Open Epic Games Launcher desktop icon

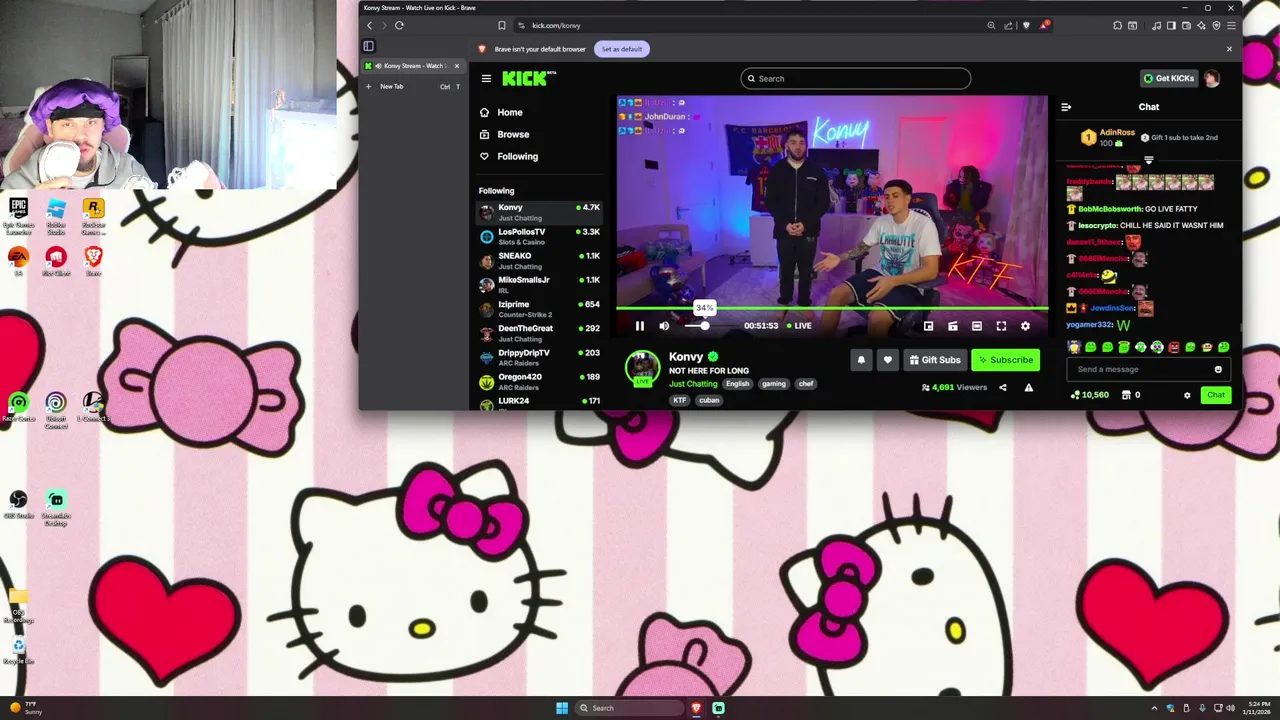pyautogui.click(x=18, y=215)
